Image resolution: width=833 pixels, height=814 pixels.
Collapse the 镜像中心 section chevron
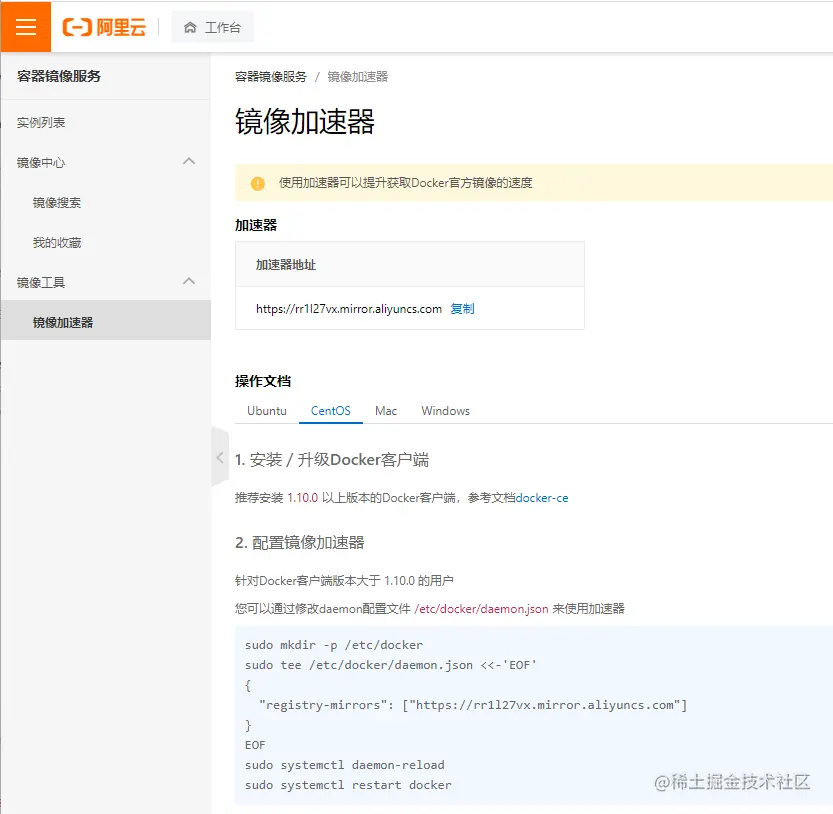pos(189,161)
